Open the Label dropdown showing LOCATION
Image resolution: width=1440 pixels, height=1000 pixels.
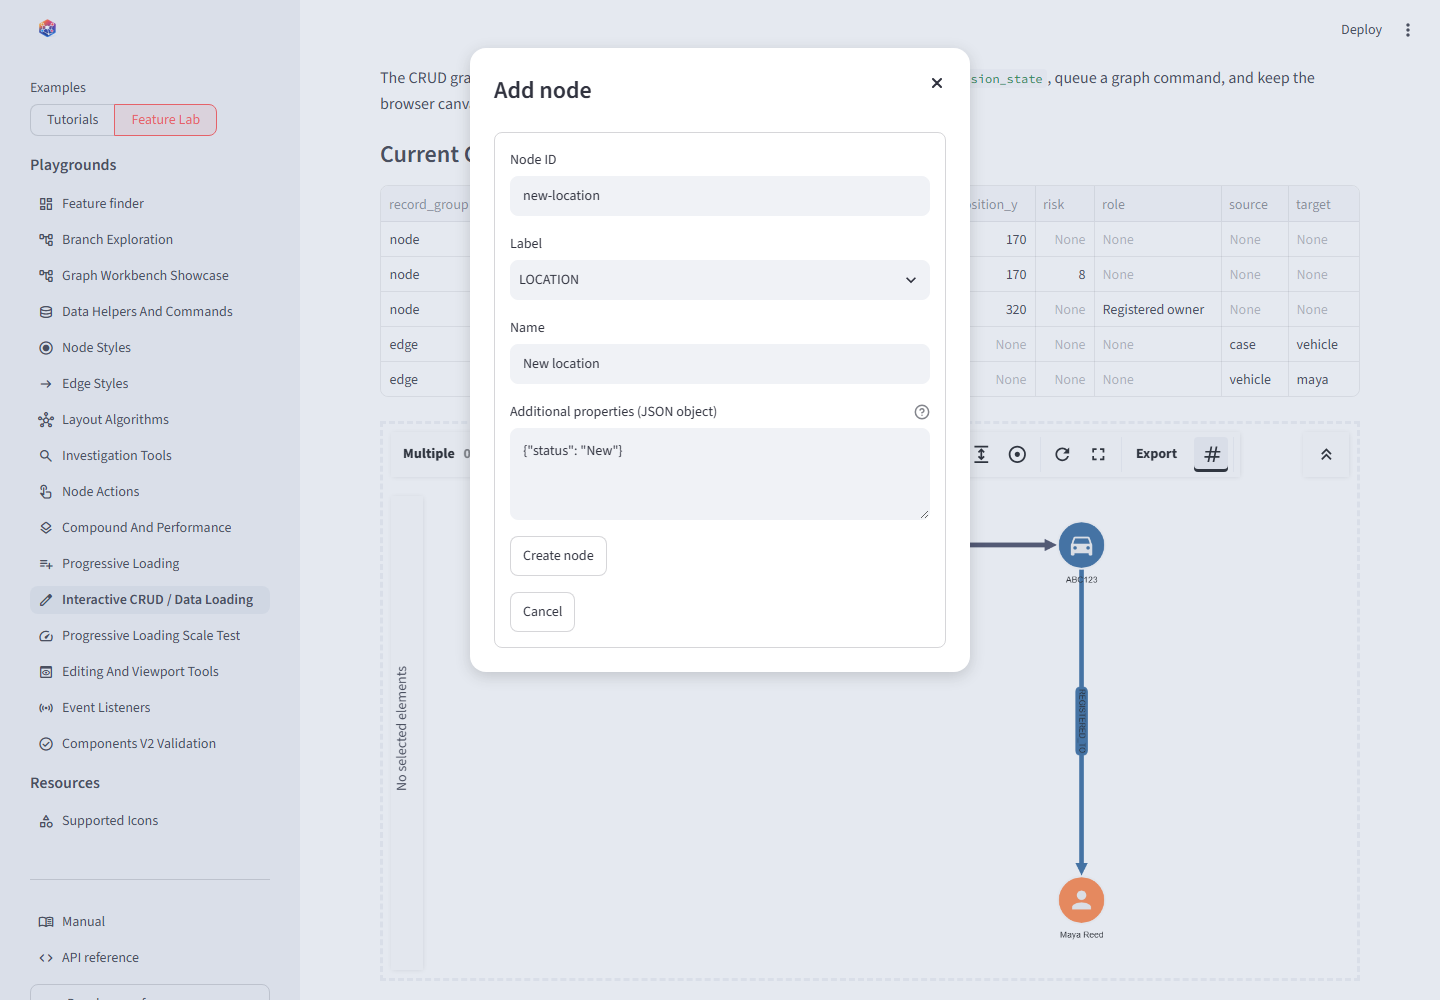(x=720, y=280)
